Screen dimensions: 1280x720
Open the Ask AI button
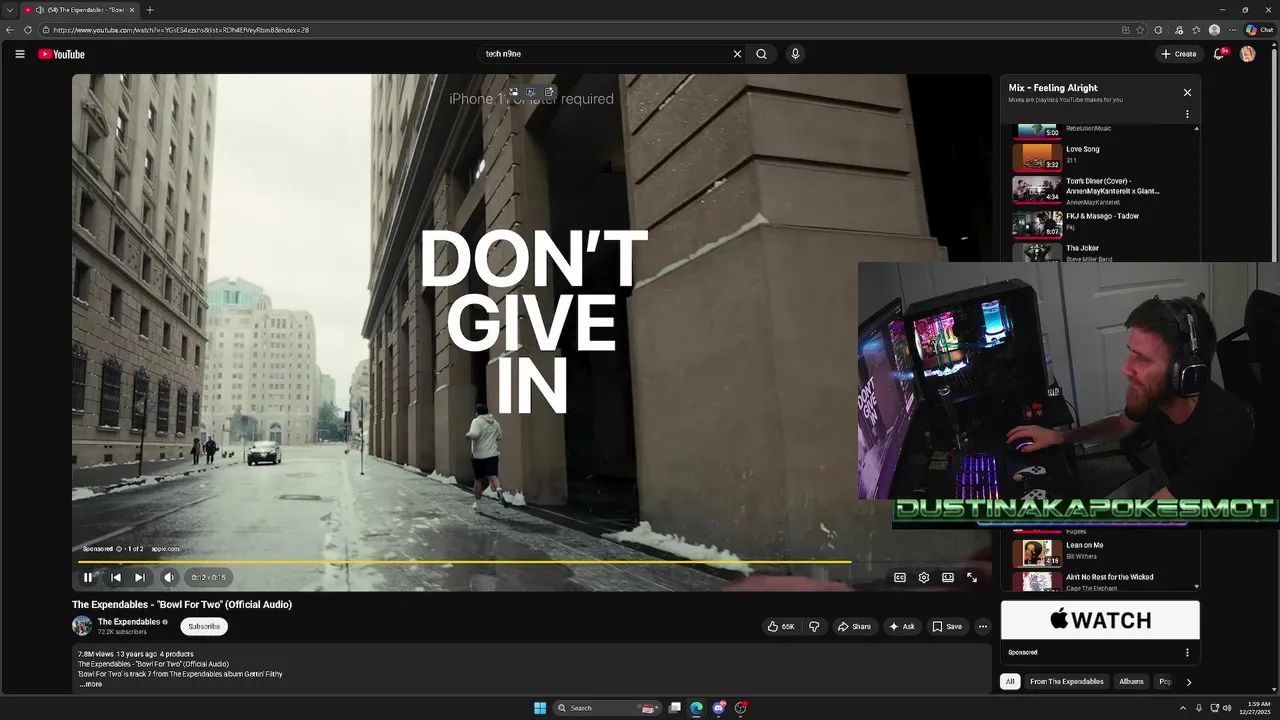(x=901, y=627)
